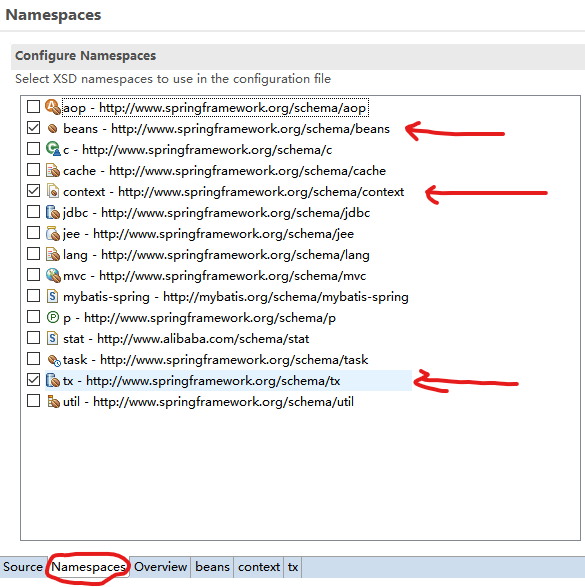Enable the task namespace checkbox
This screenshot has height=587, width=585.
tap(33, 359)
